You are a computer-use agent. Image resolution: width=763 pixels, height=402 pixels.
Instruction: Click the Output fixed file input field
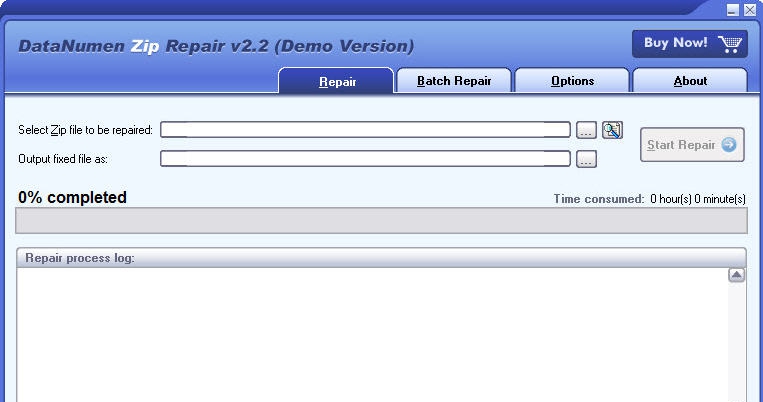[365, 159]
